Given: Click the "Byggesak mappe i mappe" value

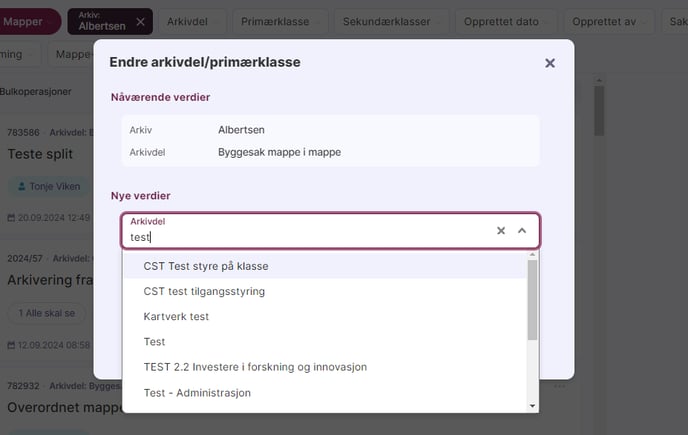Looking at the screenshot, I should tap(280, 152).
